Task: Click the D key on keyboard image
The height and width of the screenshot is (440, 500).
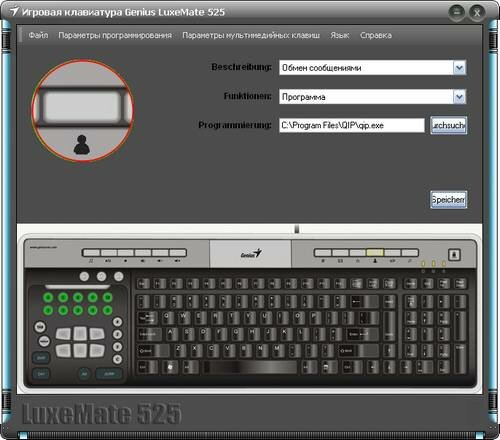Action: (205, 334)
